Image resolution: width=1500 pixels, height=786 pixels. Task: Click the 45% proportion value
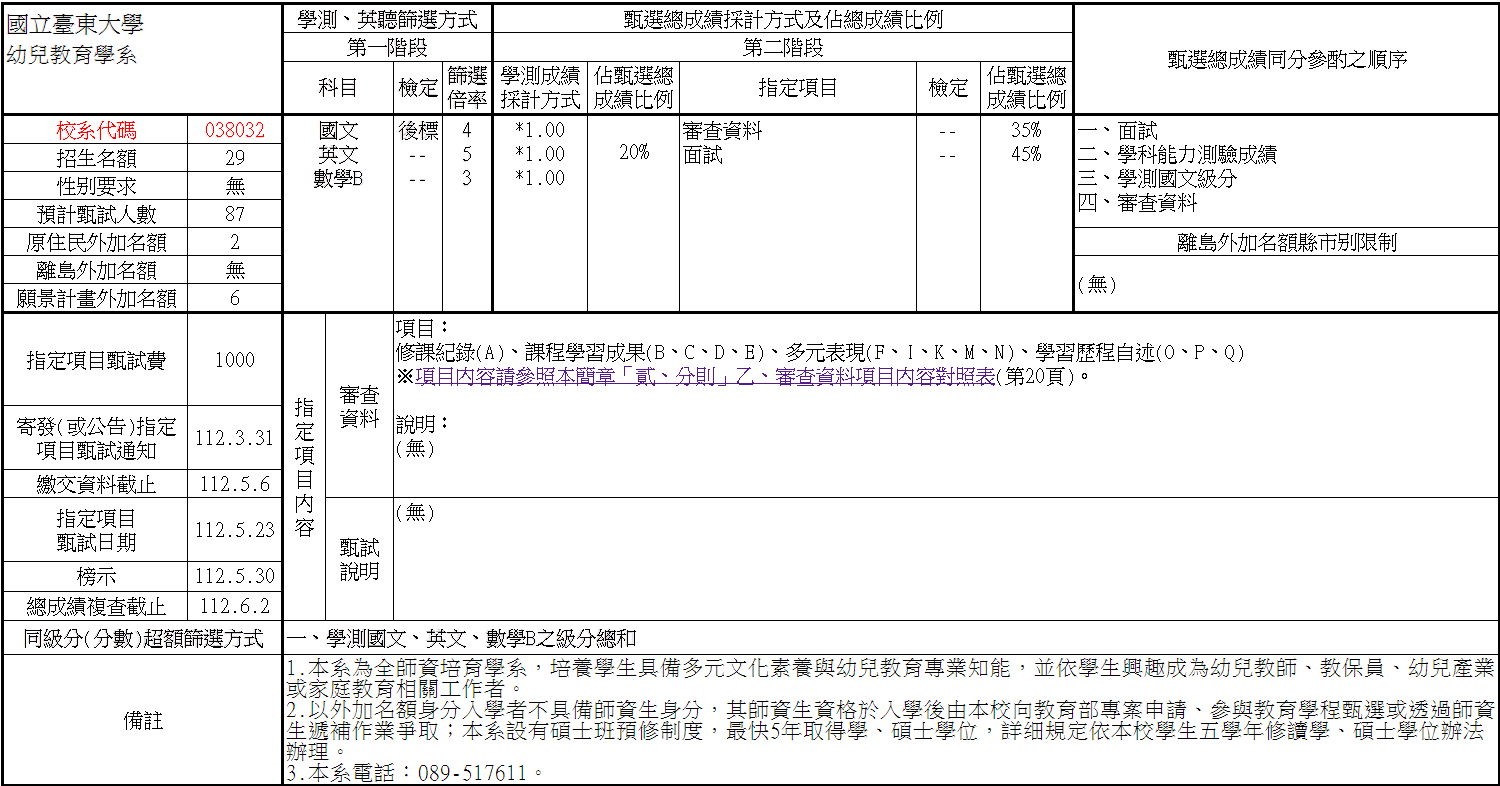(x=1026, y=154)
